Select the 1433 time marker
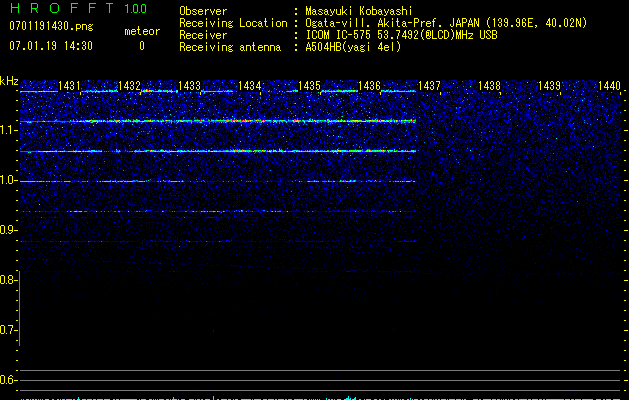 [190, 87]
